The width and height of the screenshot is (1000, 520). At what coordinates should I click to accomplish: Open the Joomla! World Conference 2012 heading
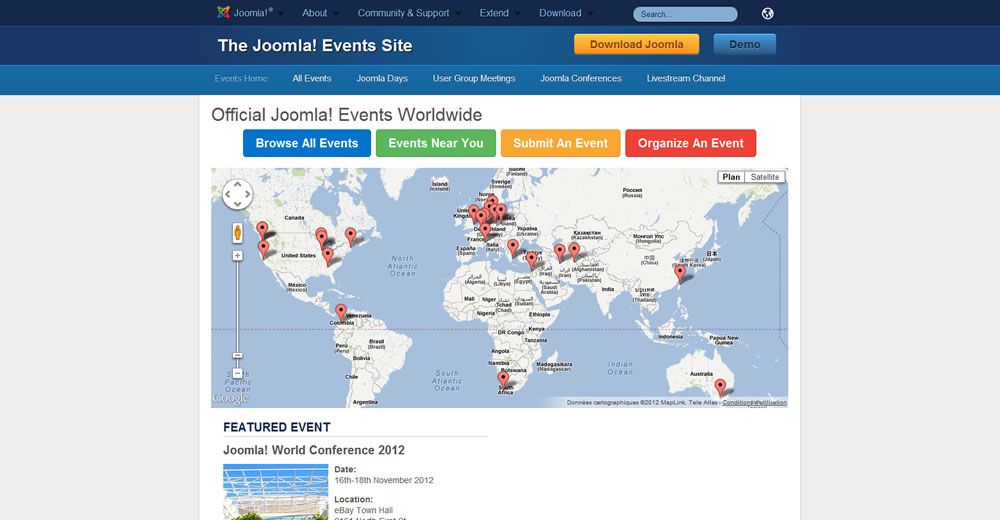tap(314, 450)
